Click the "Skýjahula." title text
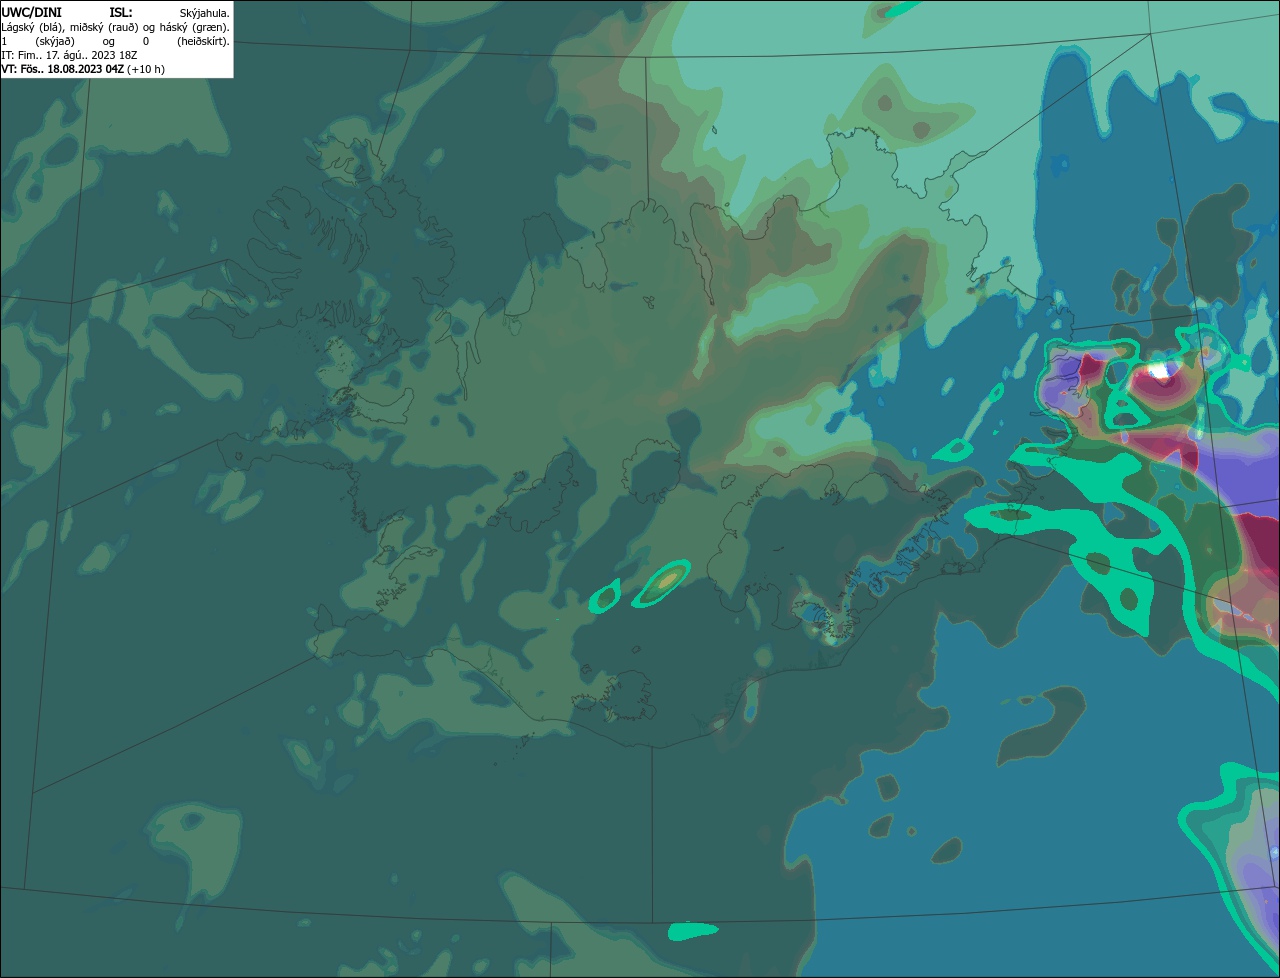This screenshot has width=1280, height=978. [204, 14]
